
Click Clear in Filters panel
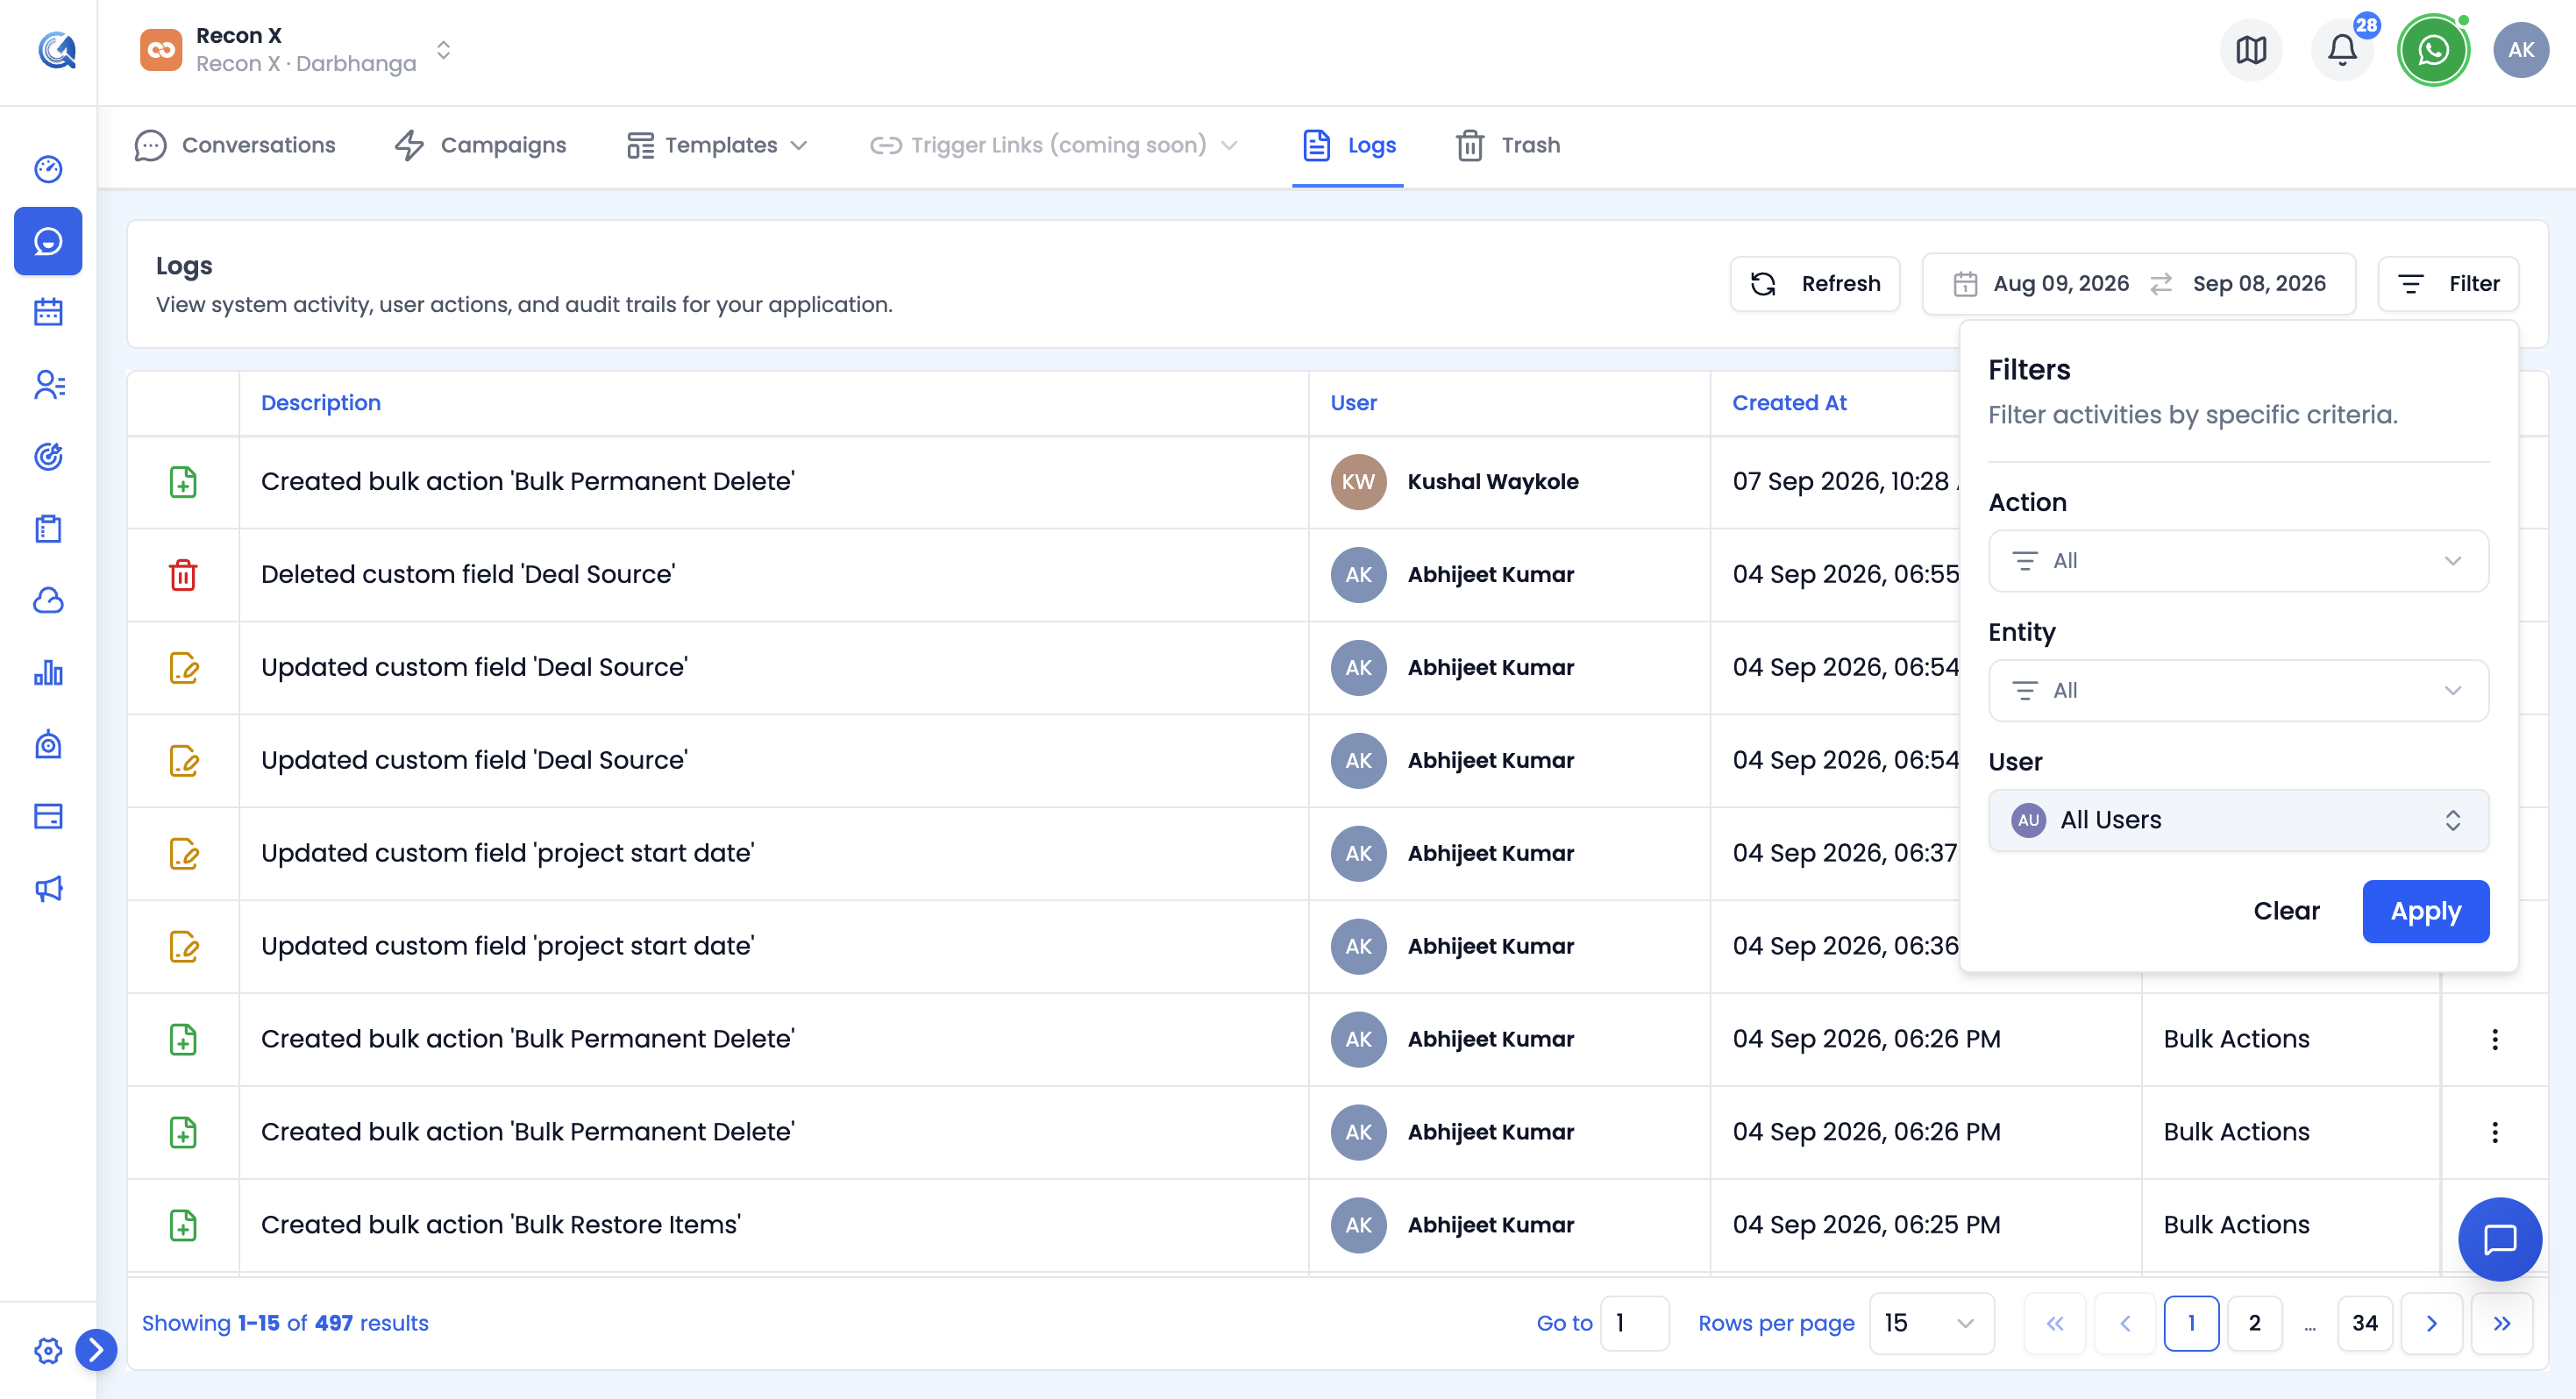coord(2286,911)
